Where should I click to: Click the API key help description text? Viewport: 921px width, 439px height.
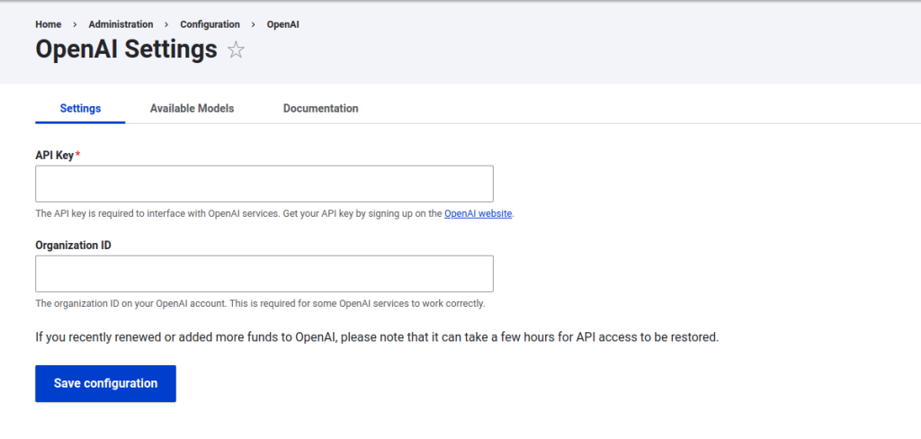pyautogui.click(x=275, y=214)
